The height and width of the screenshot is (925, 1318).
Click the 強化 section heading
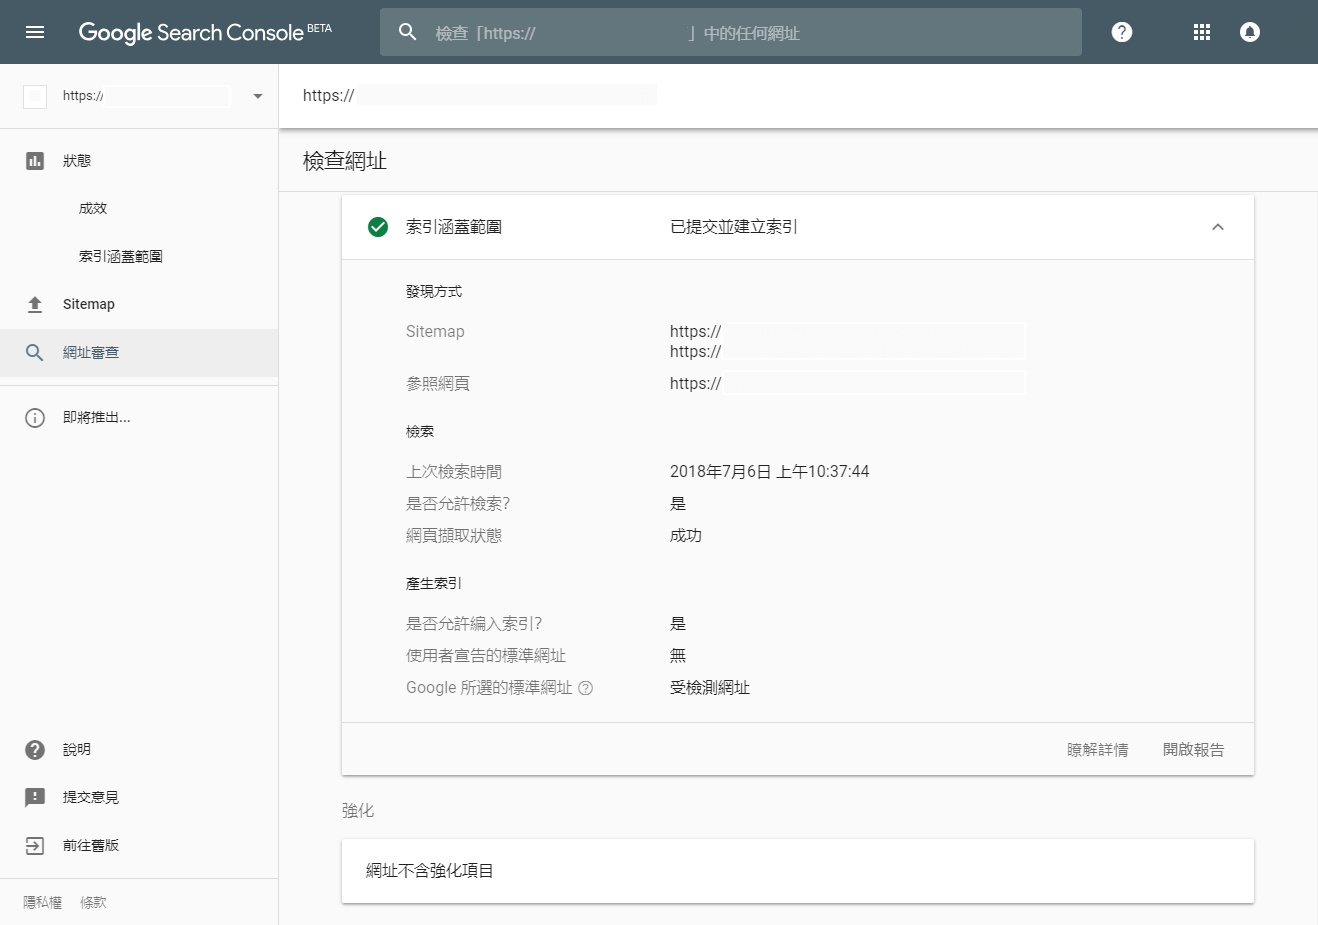tap(358, 811)
